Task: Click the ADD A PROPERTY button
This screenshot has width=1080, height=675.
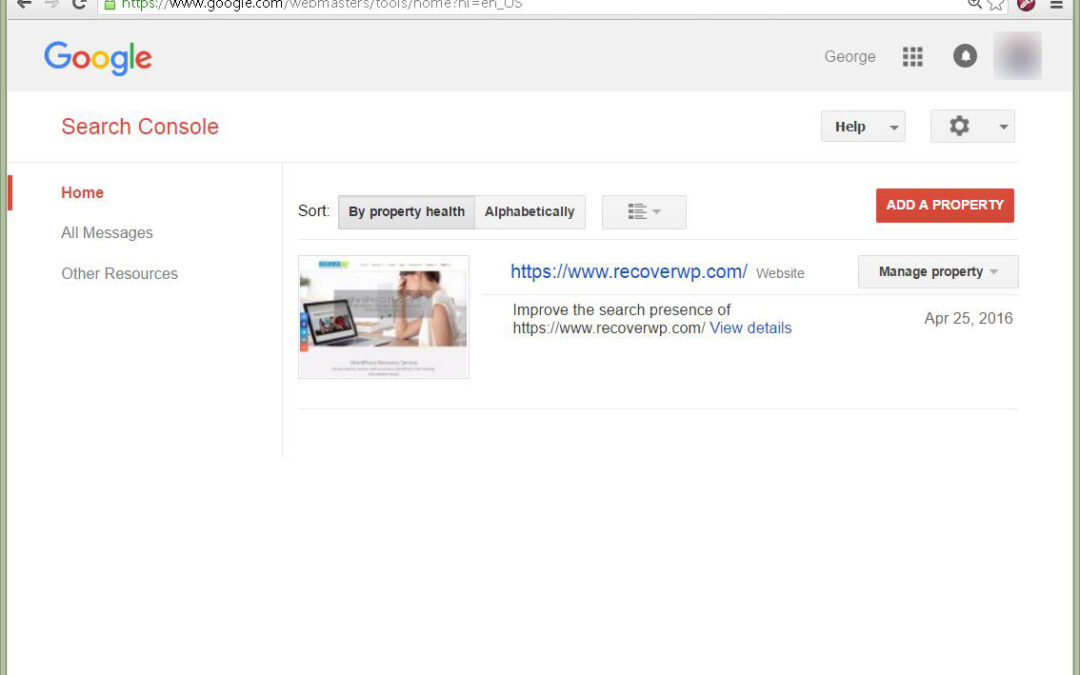Action: (944, 205)
